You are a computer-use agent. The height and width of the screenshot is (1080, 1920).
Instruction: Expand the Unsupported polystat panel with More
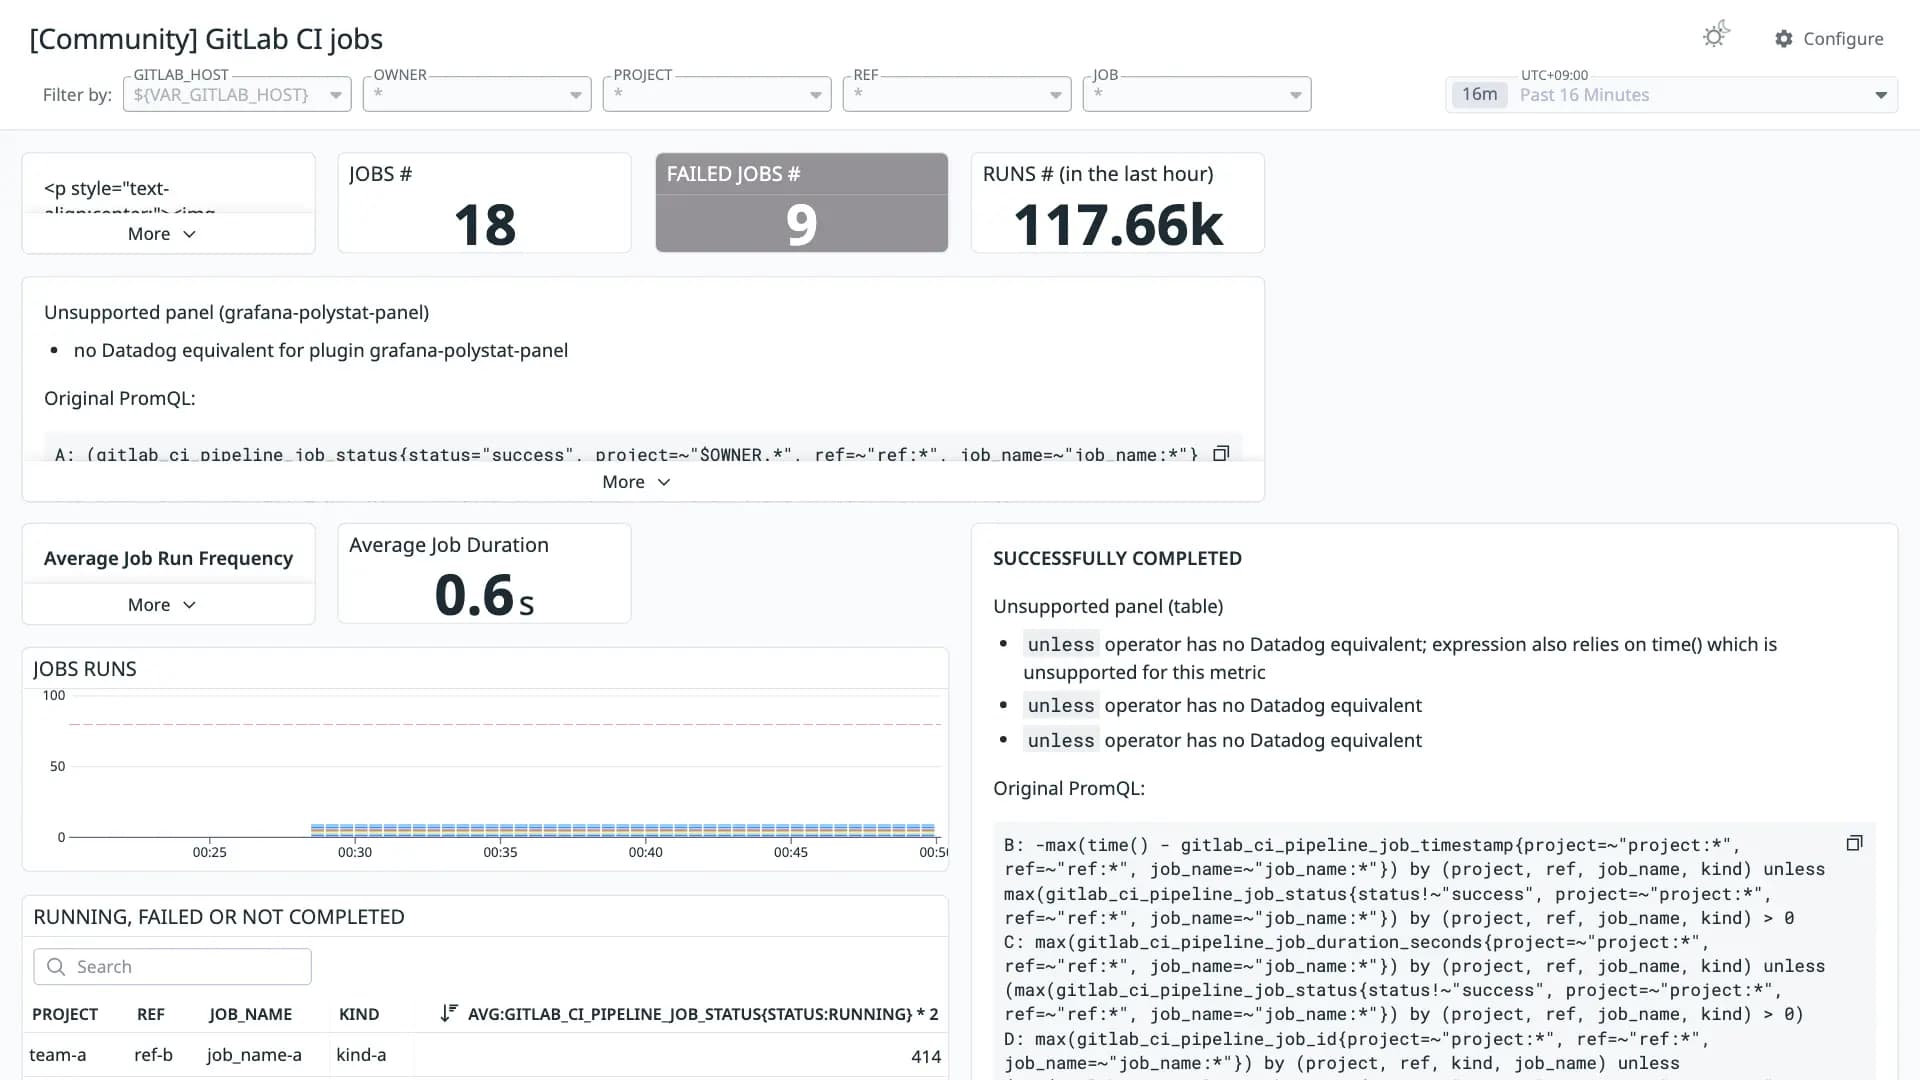636,482
